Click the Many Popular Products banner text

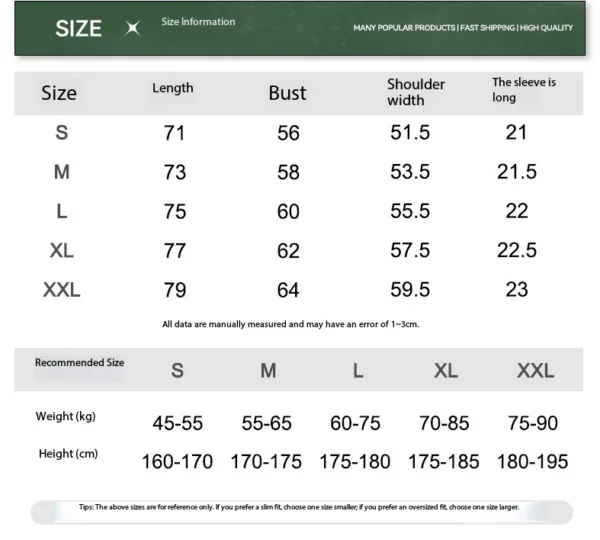pyautogui.click(x=463, y=28)
